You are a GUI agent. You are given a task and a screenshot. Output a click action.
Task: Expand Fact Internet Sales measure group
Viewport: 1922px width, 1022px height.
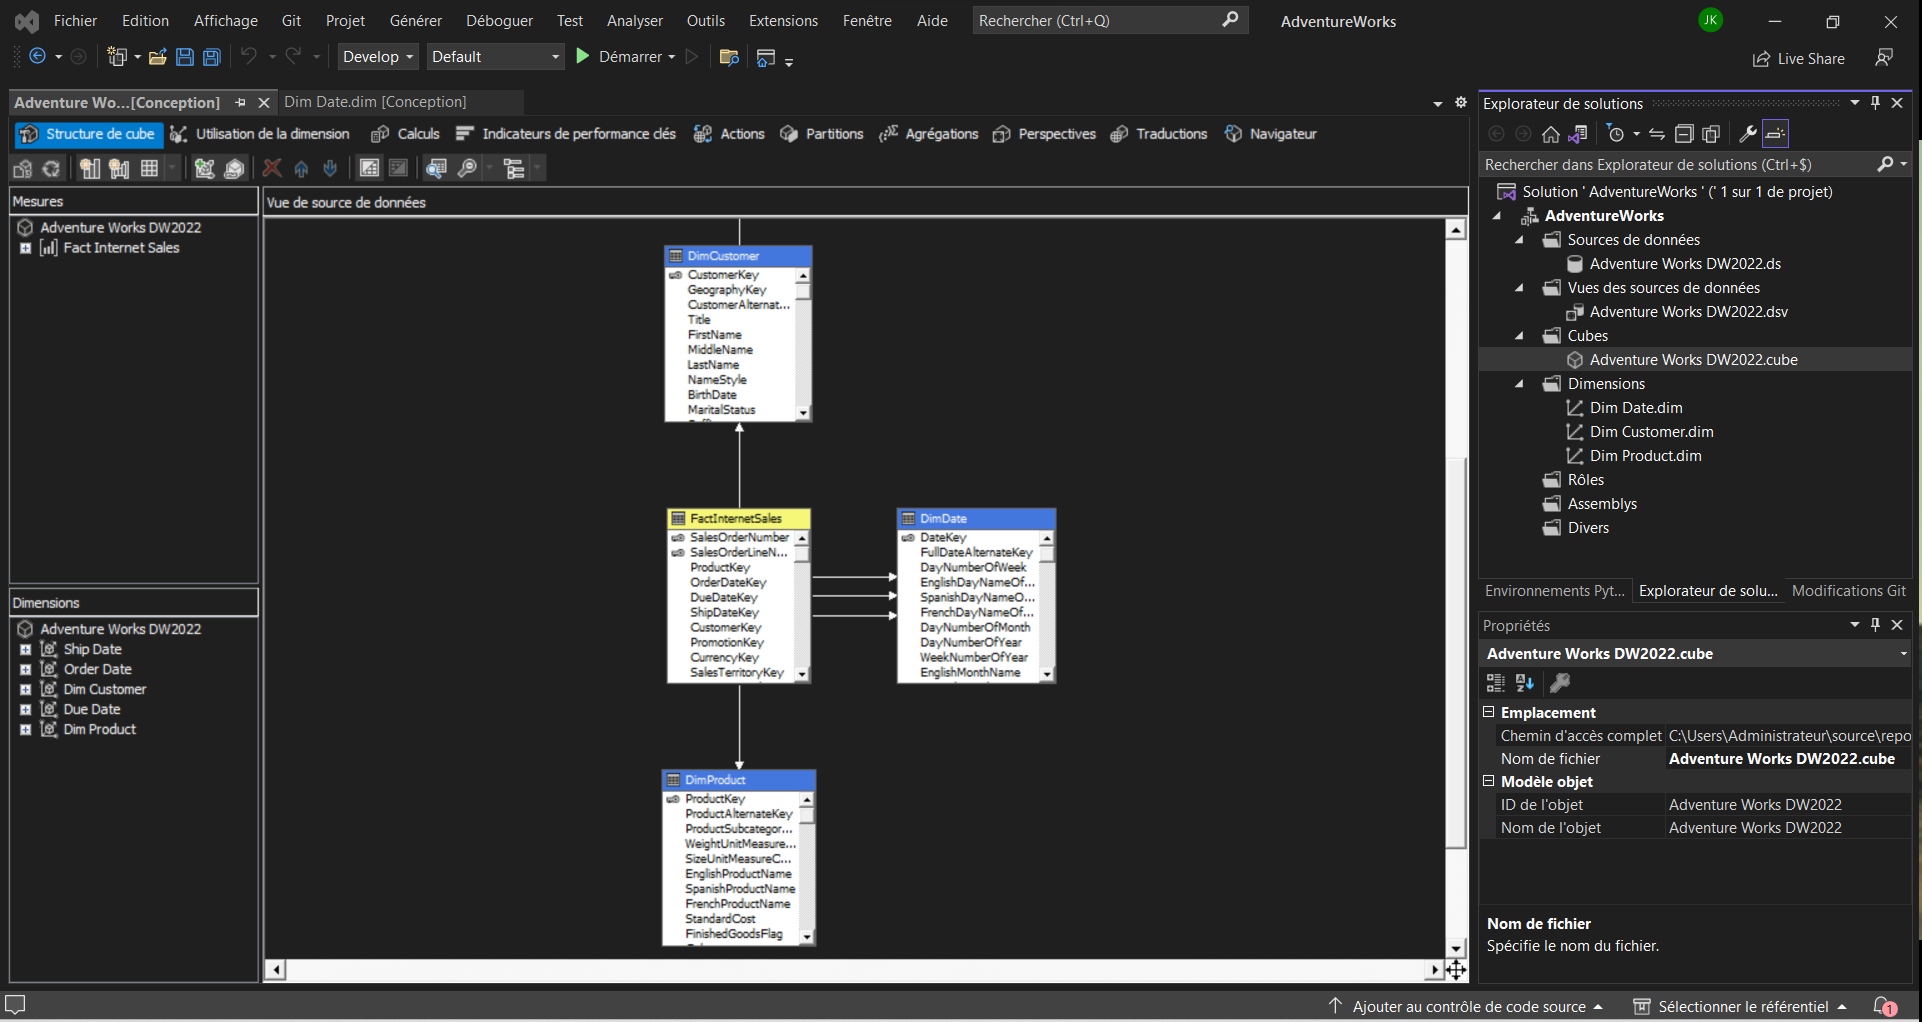click(x=26, y=248)
